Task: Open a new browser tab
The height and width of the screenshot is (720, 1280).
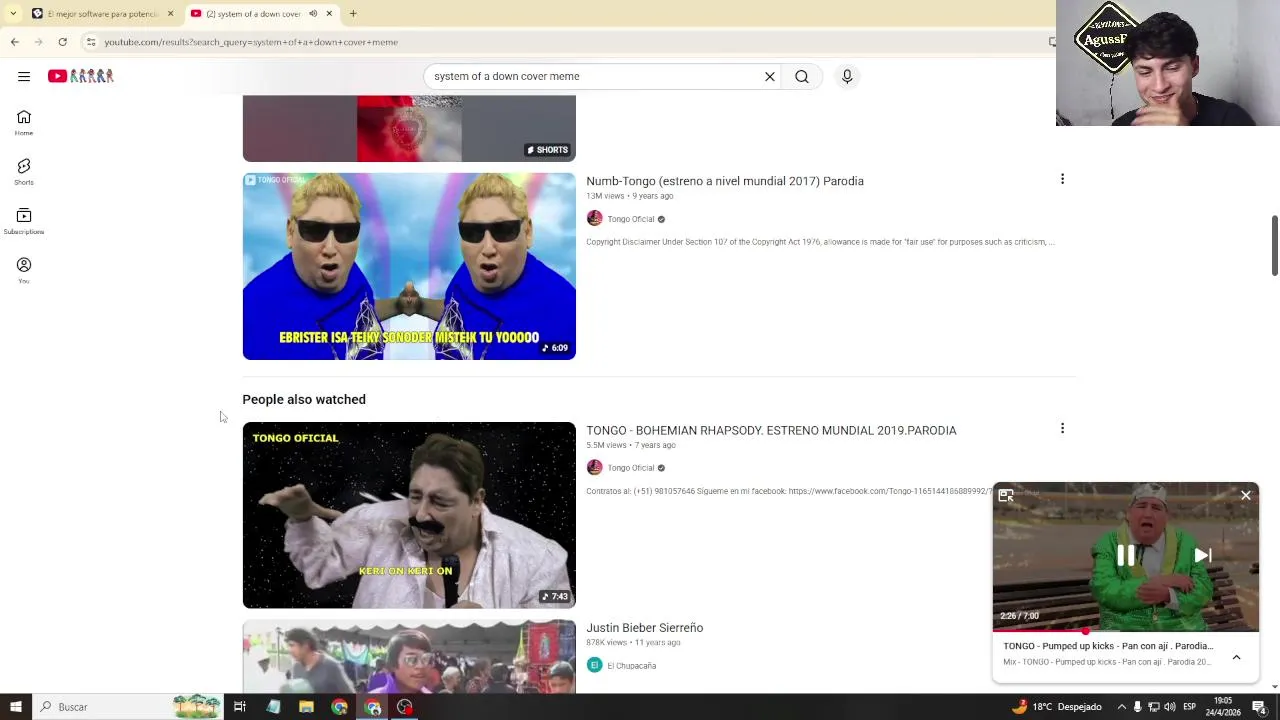Action: click(x=353, y=13)
